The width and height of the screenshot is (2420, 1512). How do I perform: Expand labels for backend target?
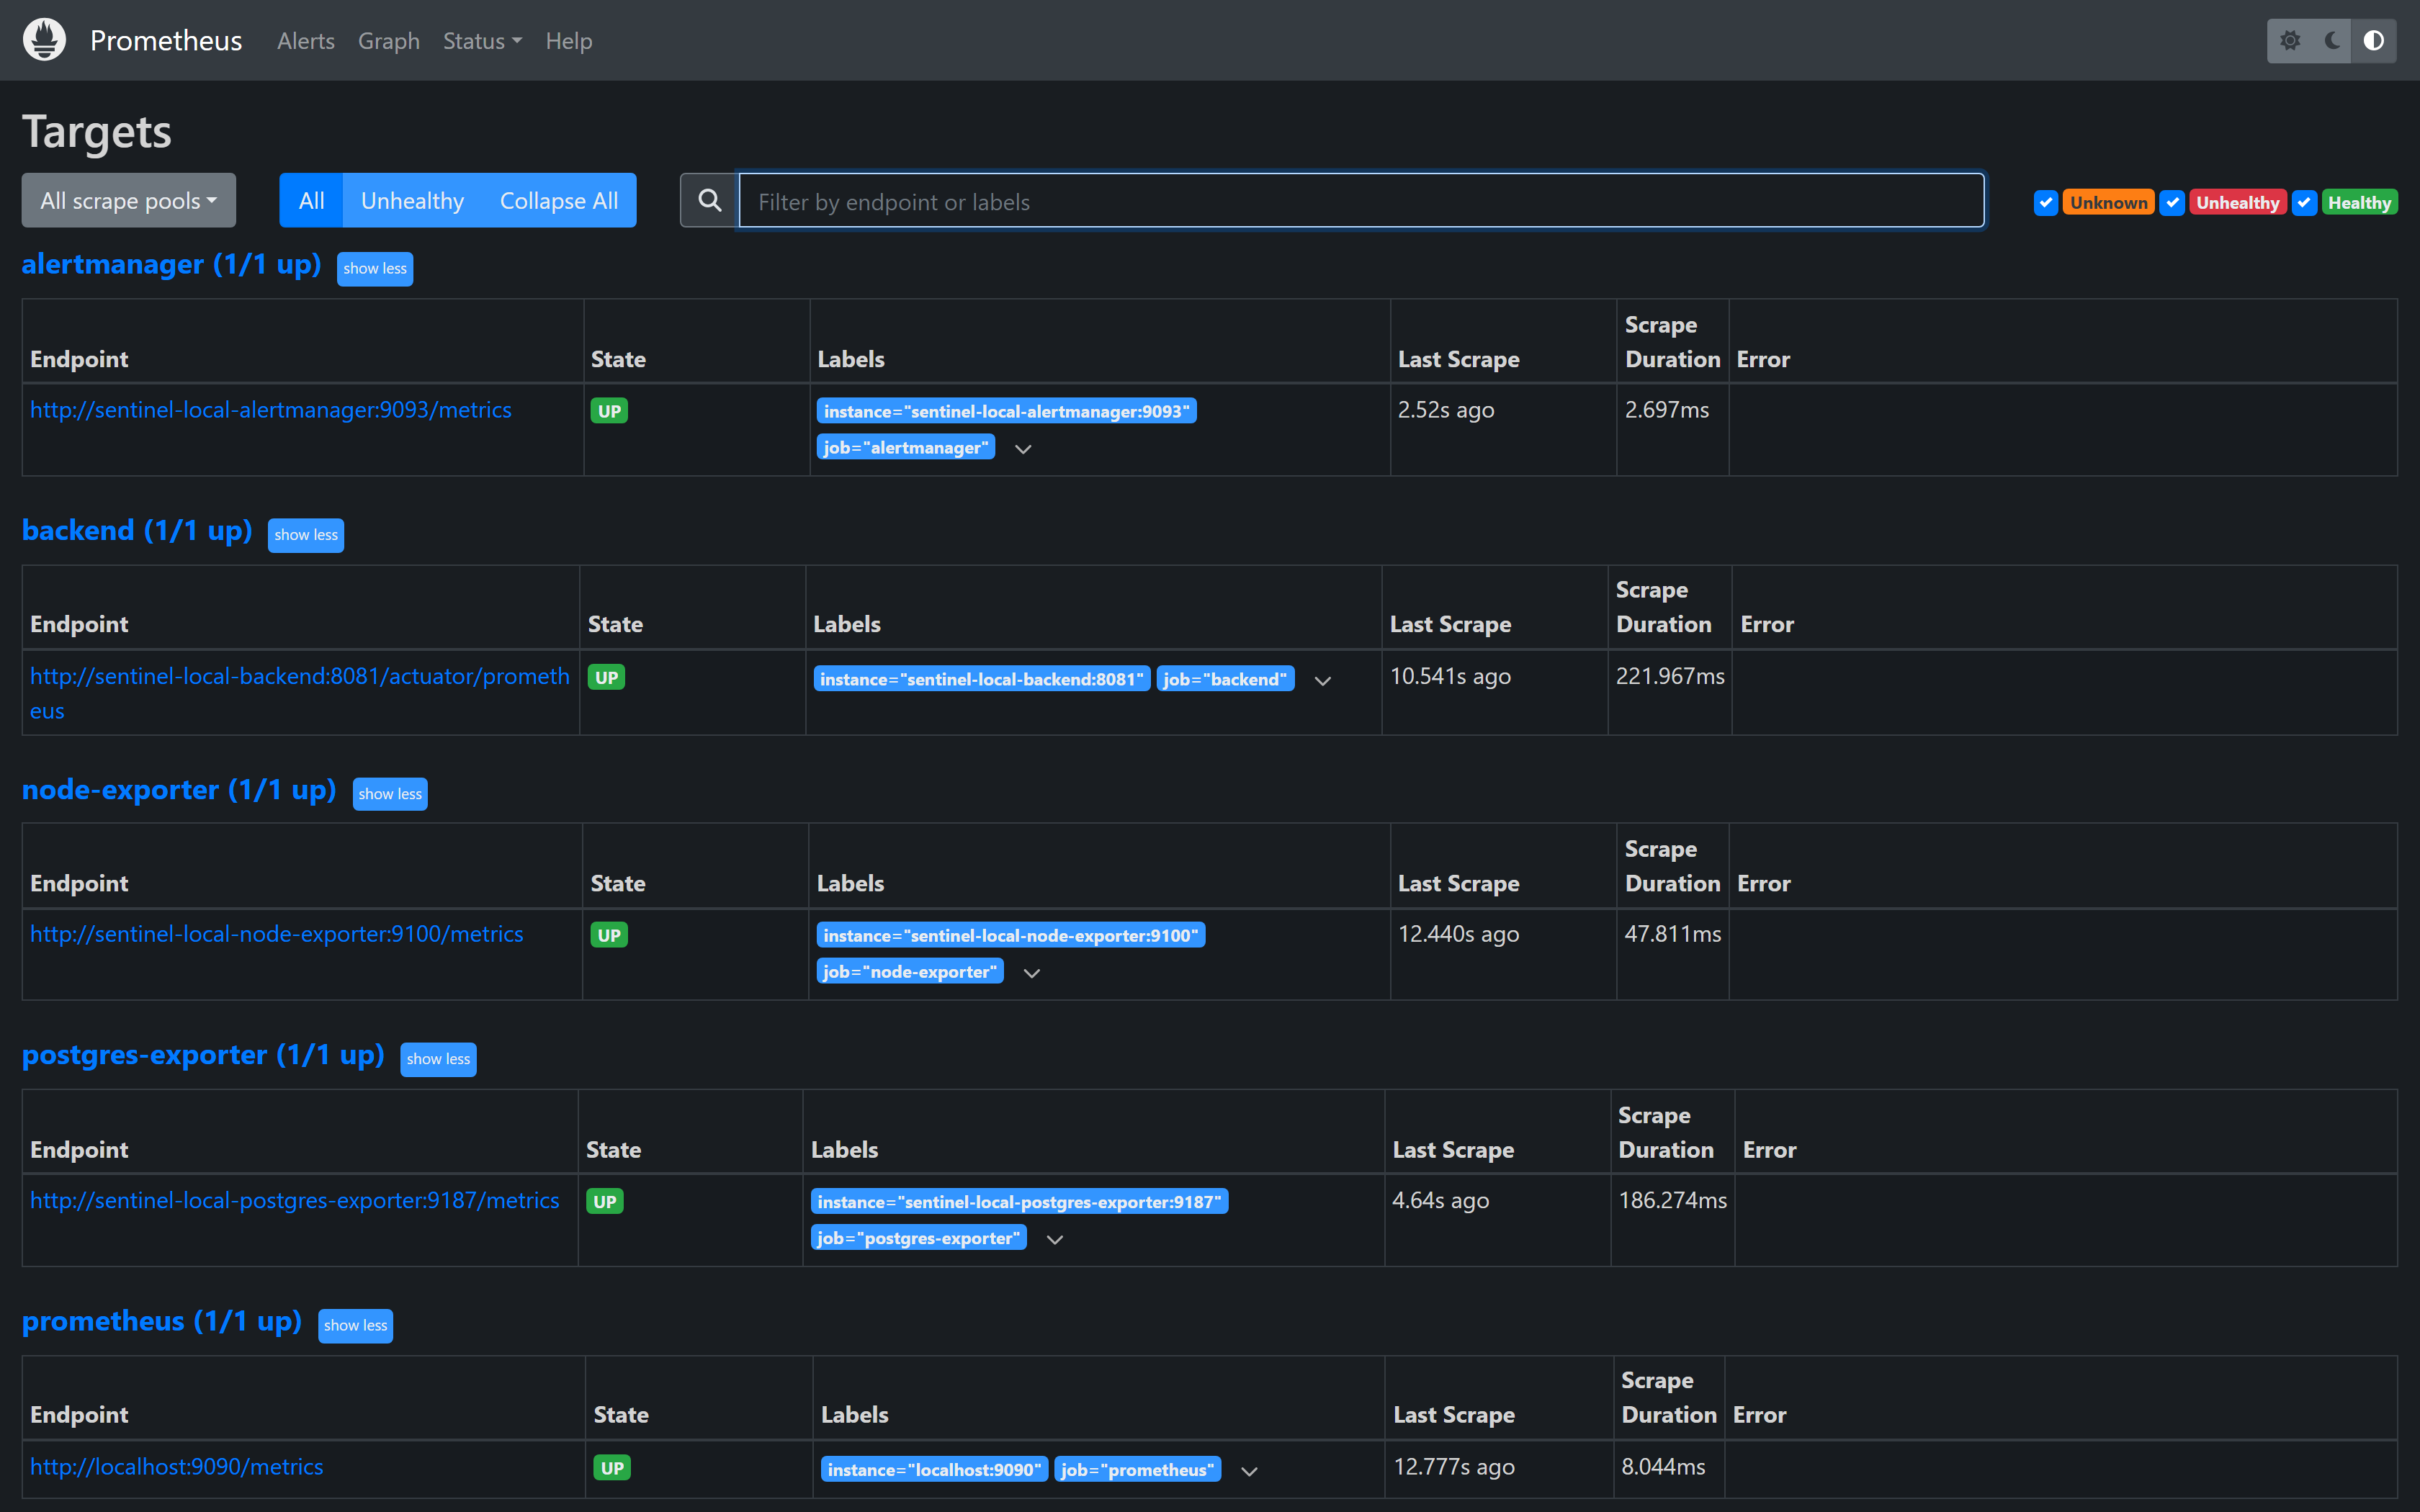tap(1323, 681)
